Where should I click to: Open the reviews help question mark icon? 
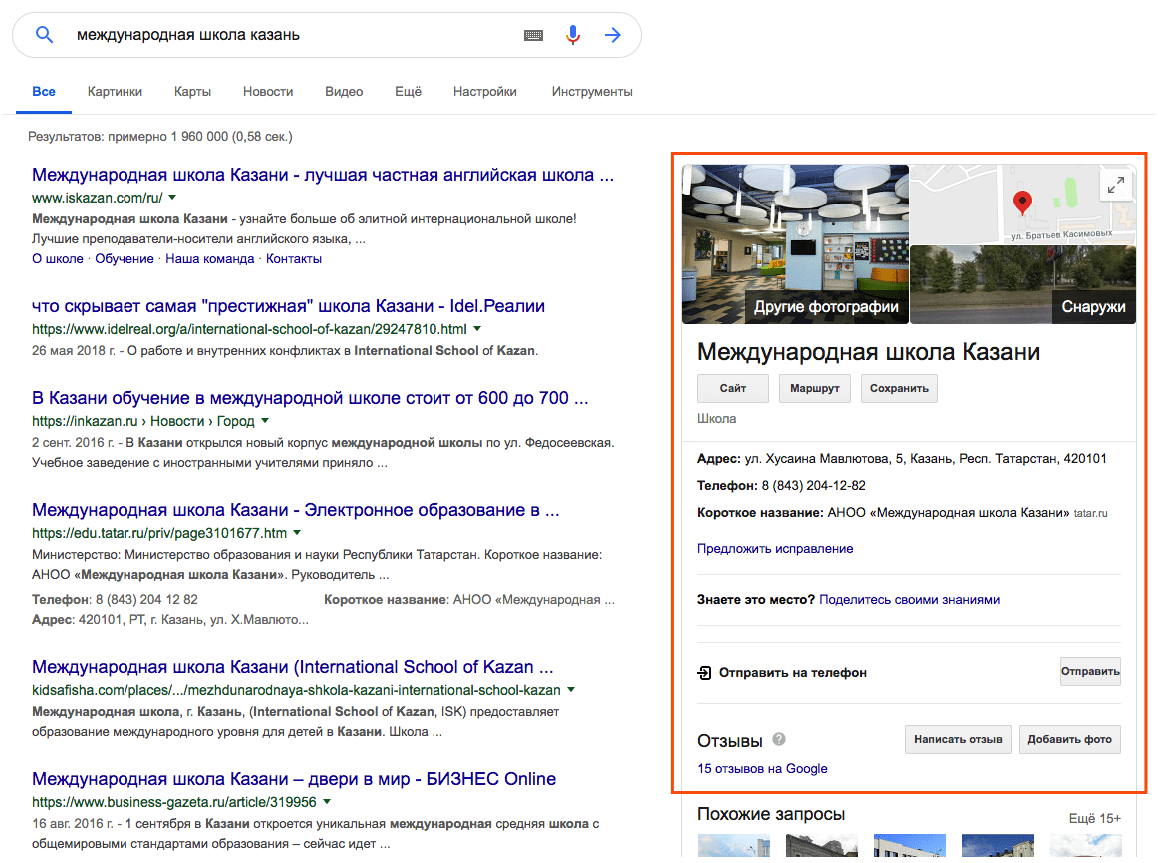tap(779, 739)
